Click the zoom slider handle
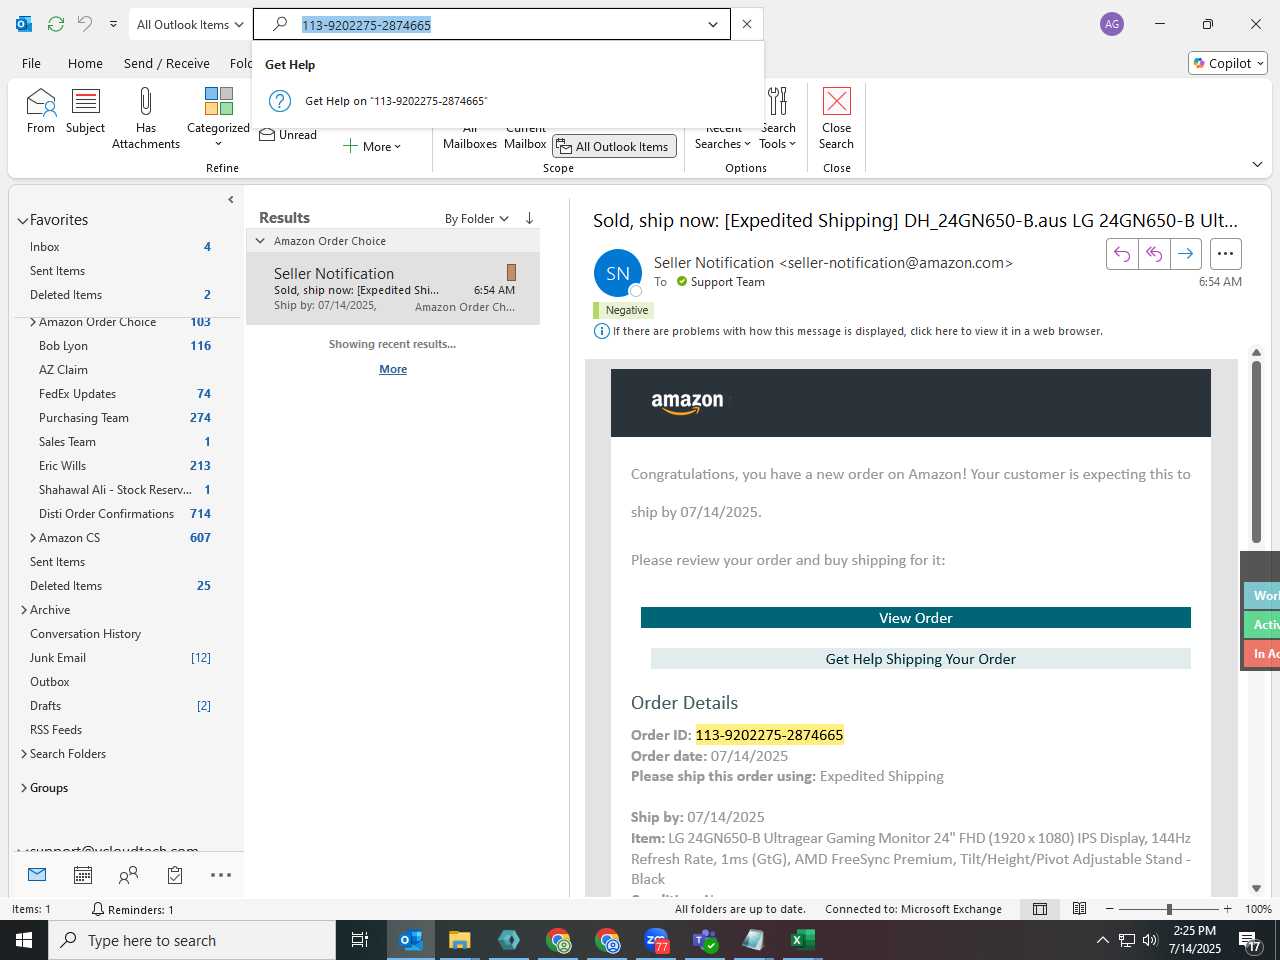 tap(1169, 909)
